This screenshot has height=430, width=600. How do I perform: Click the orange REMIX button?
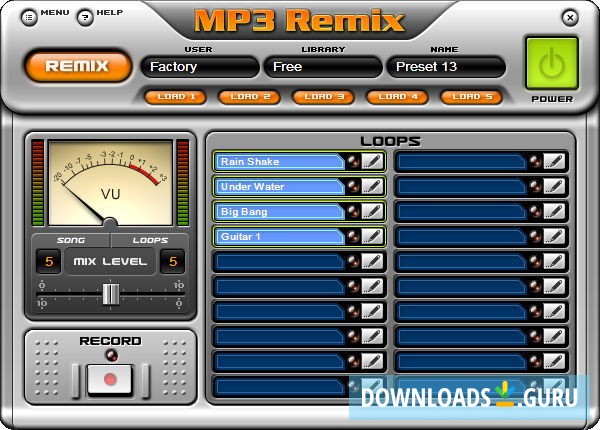click(x=78, y=66)
